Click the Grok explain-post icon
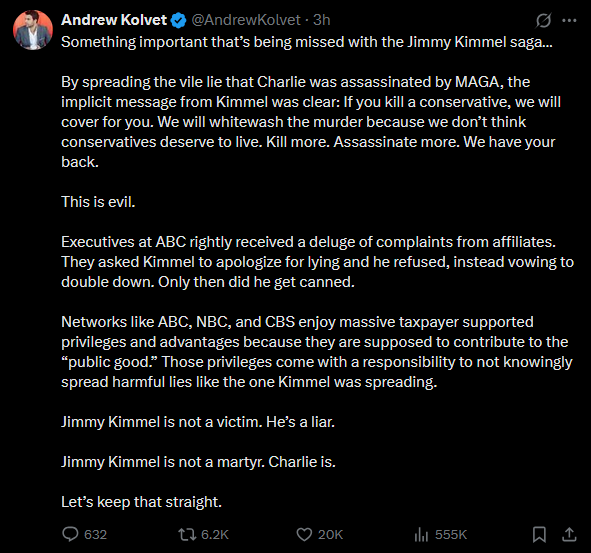591x553 pixels. 544,20
